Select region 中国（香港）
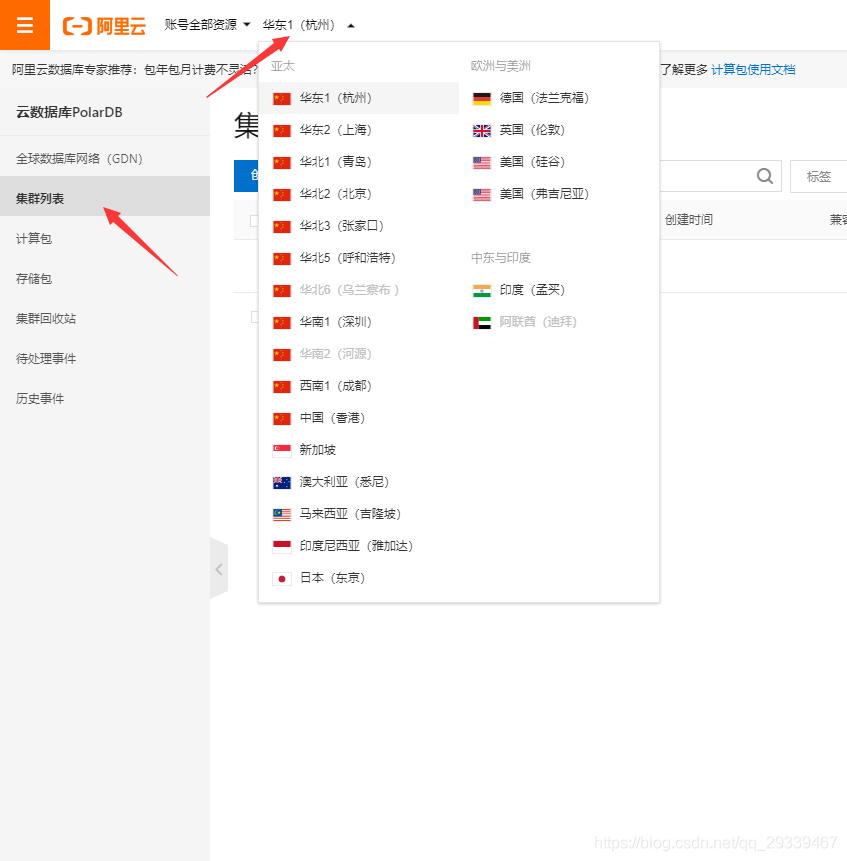This screenshot has width=847, height=861. [x=359, y=418]
